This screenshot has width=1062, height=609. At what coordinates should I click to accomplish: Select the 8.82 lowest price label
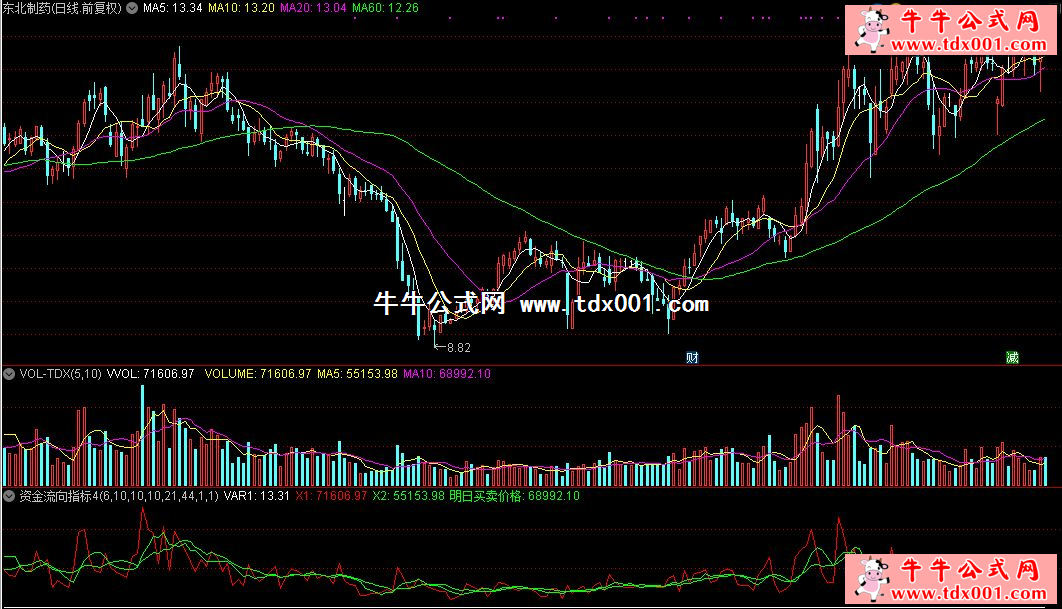coord(457,348)
